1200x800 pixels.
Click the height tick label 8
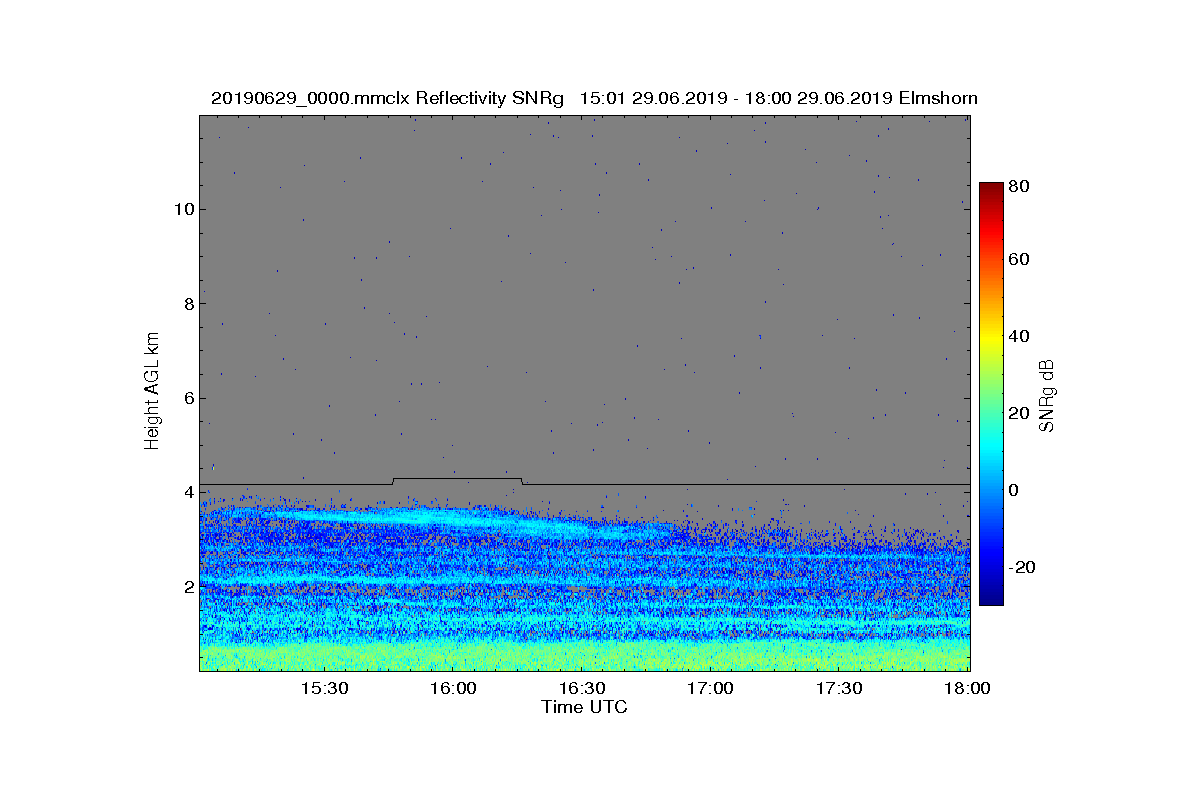[187, 304]
